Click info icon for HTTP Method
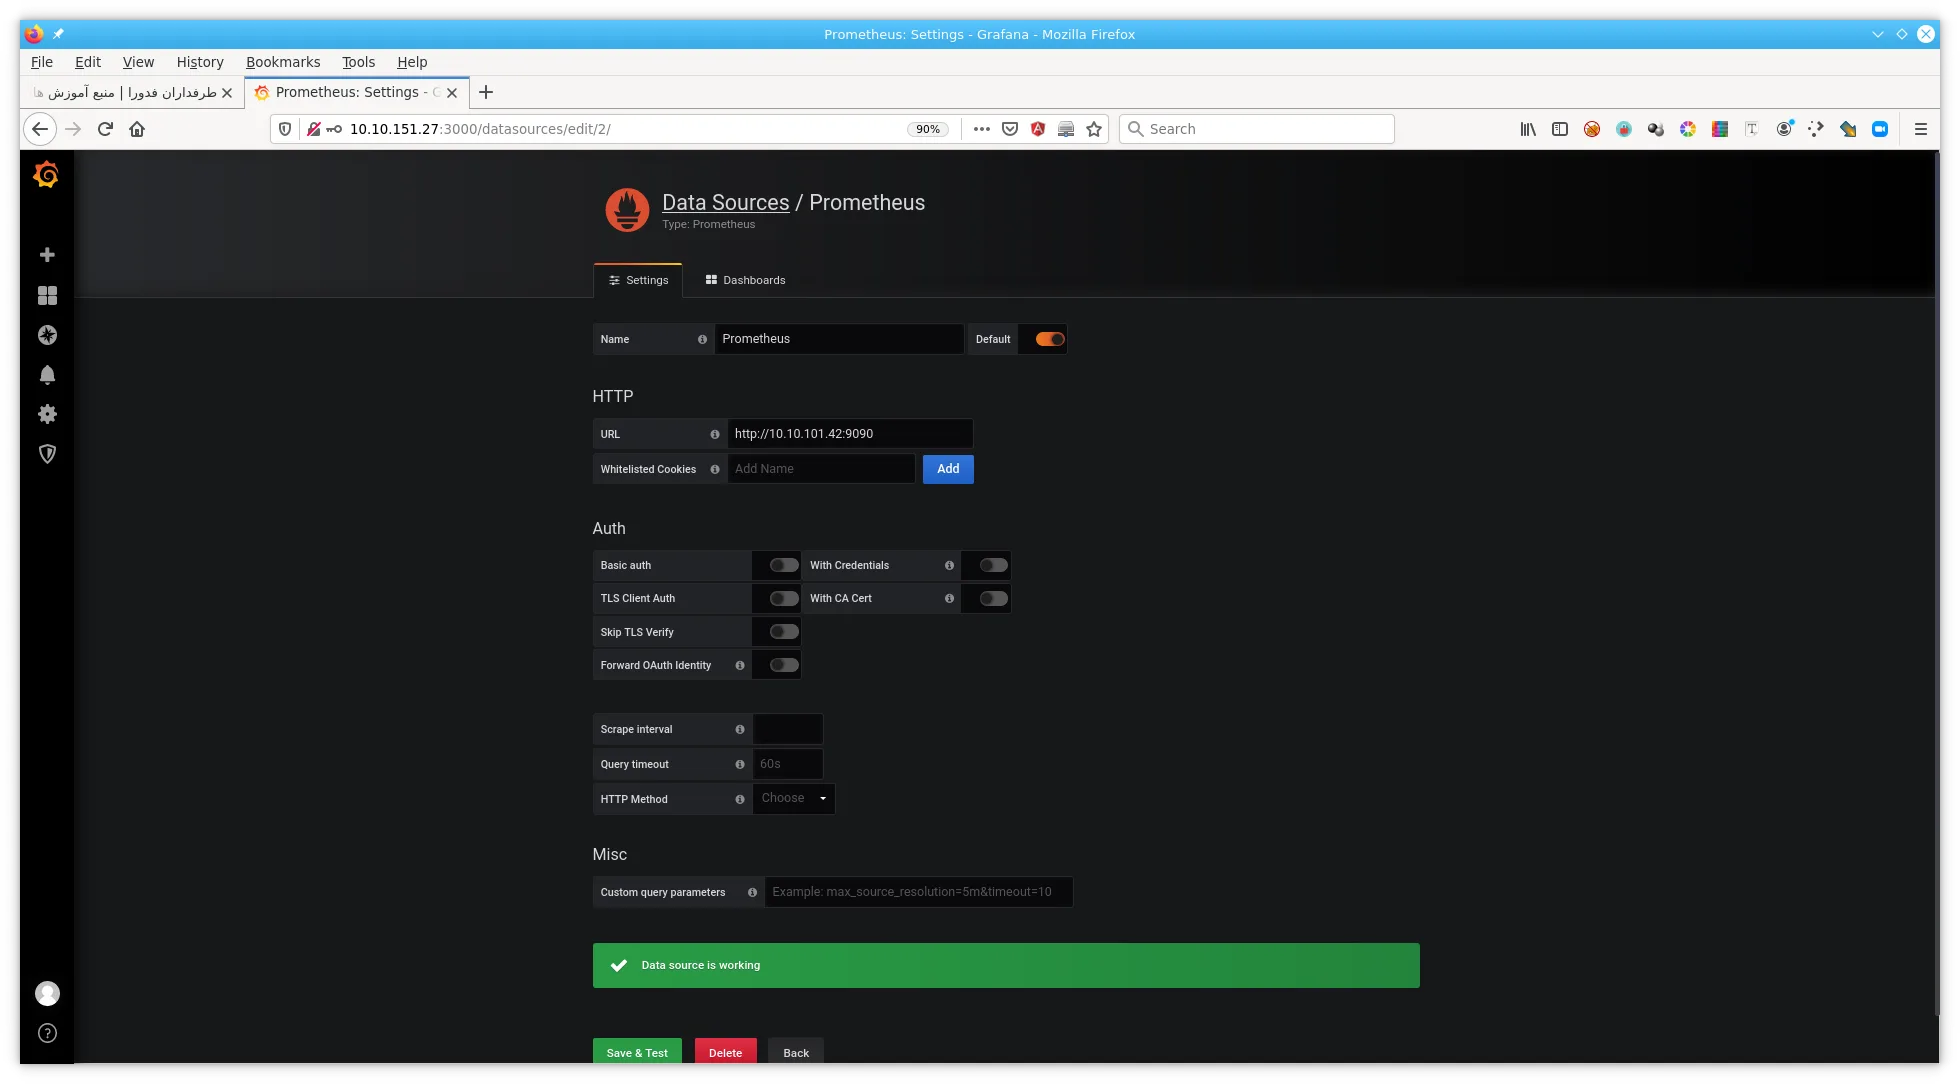Image resolution: width=1960 pixels, height=1084 pixels. (740, 799)
